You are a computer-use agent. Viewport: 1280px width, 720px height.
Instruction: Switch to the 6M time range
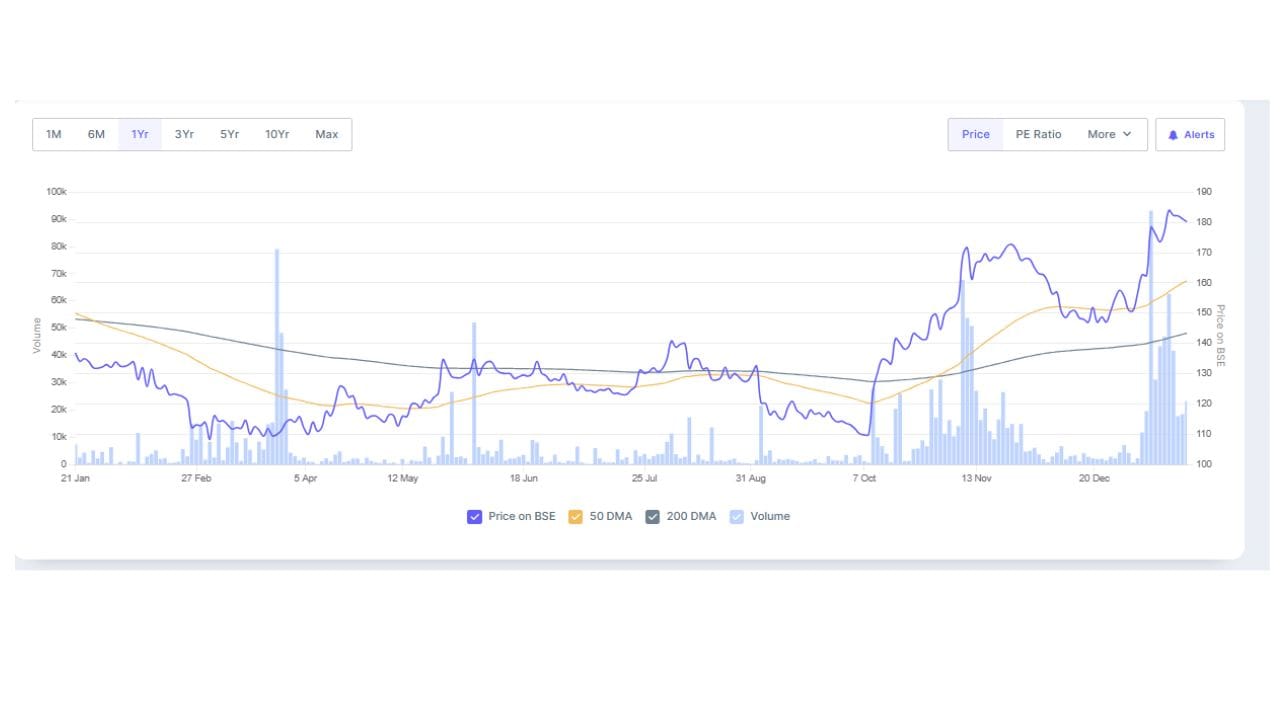coord(96,134)
